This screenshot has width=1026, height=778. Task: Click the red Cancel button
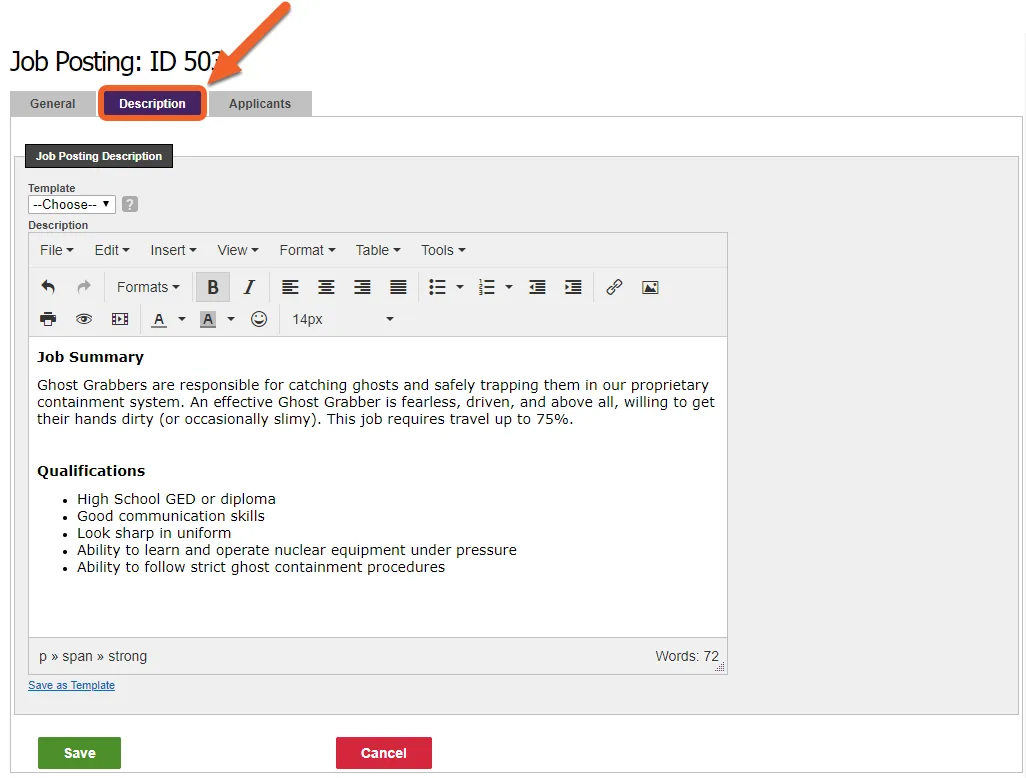pyautogui.click(x=383, y=752)
